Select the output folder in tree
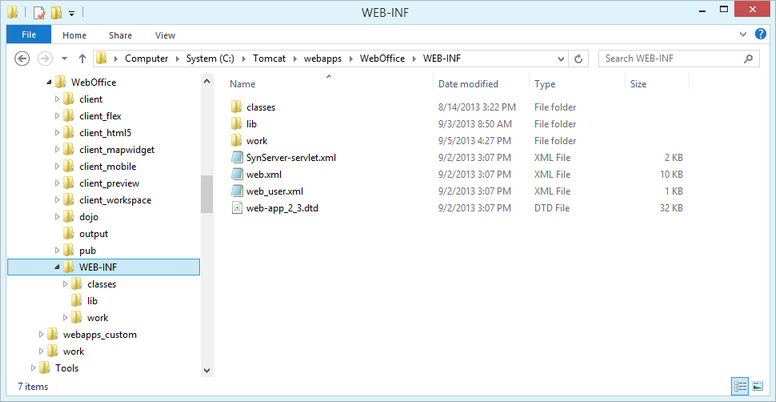 coord(94,234)
